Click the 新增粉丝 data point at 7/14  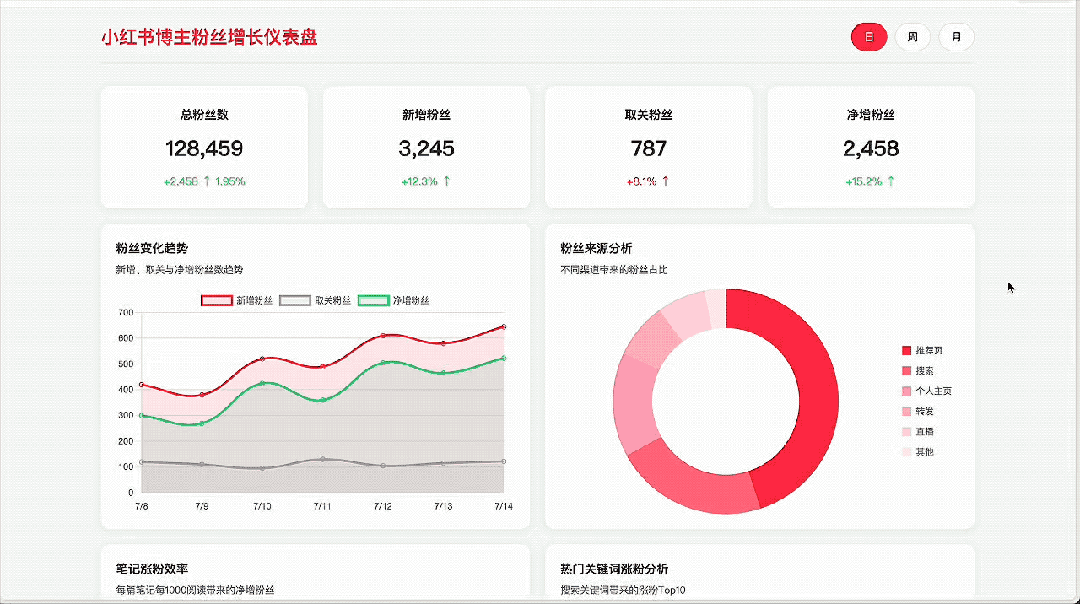(503, 326)
